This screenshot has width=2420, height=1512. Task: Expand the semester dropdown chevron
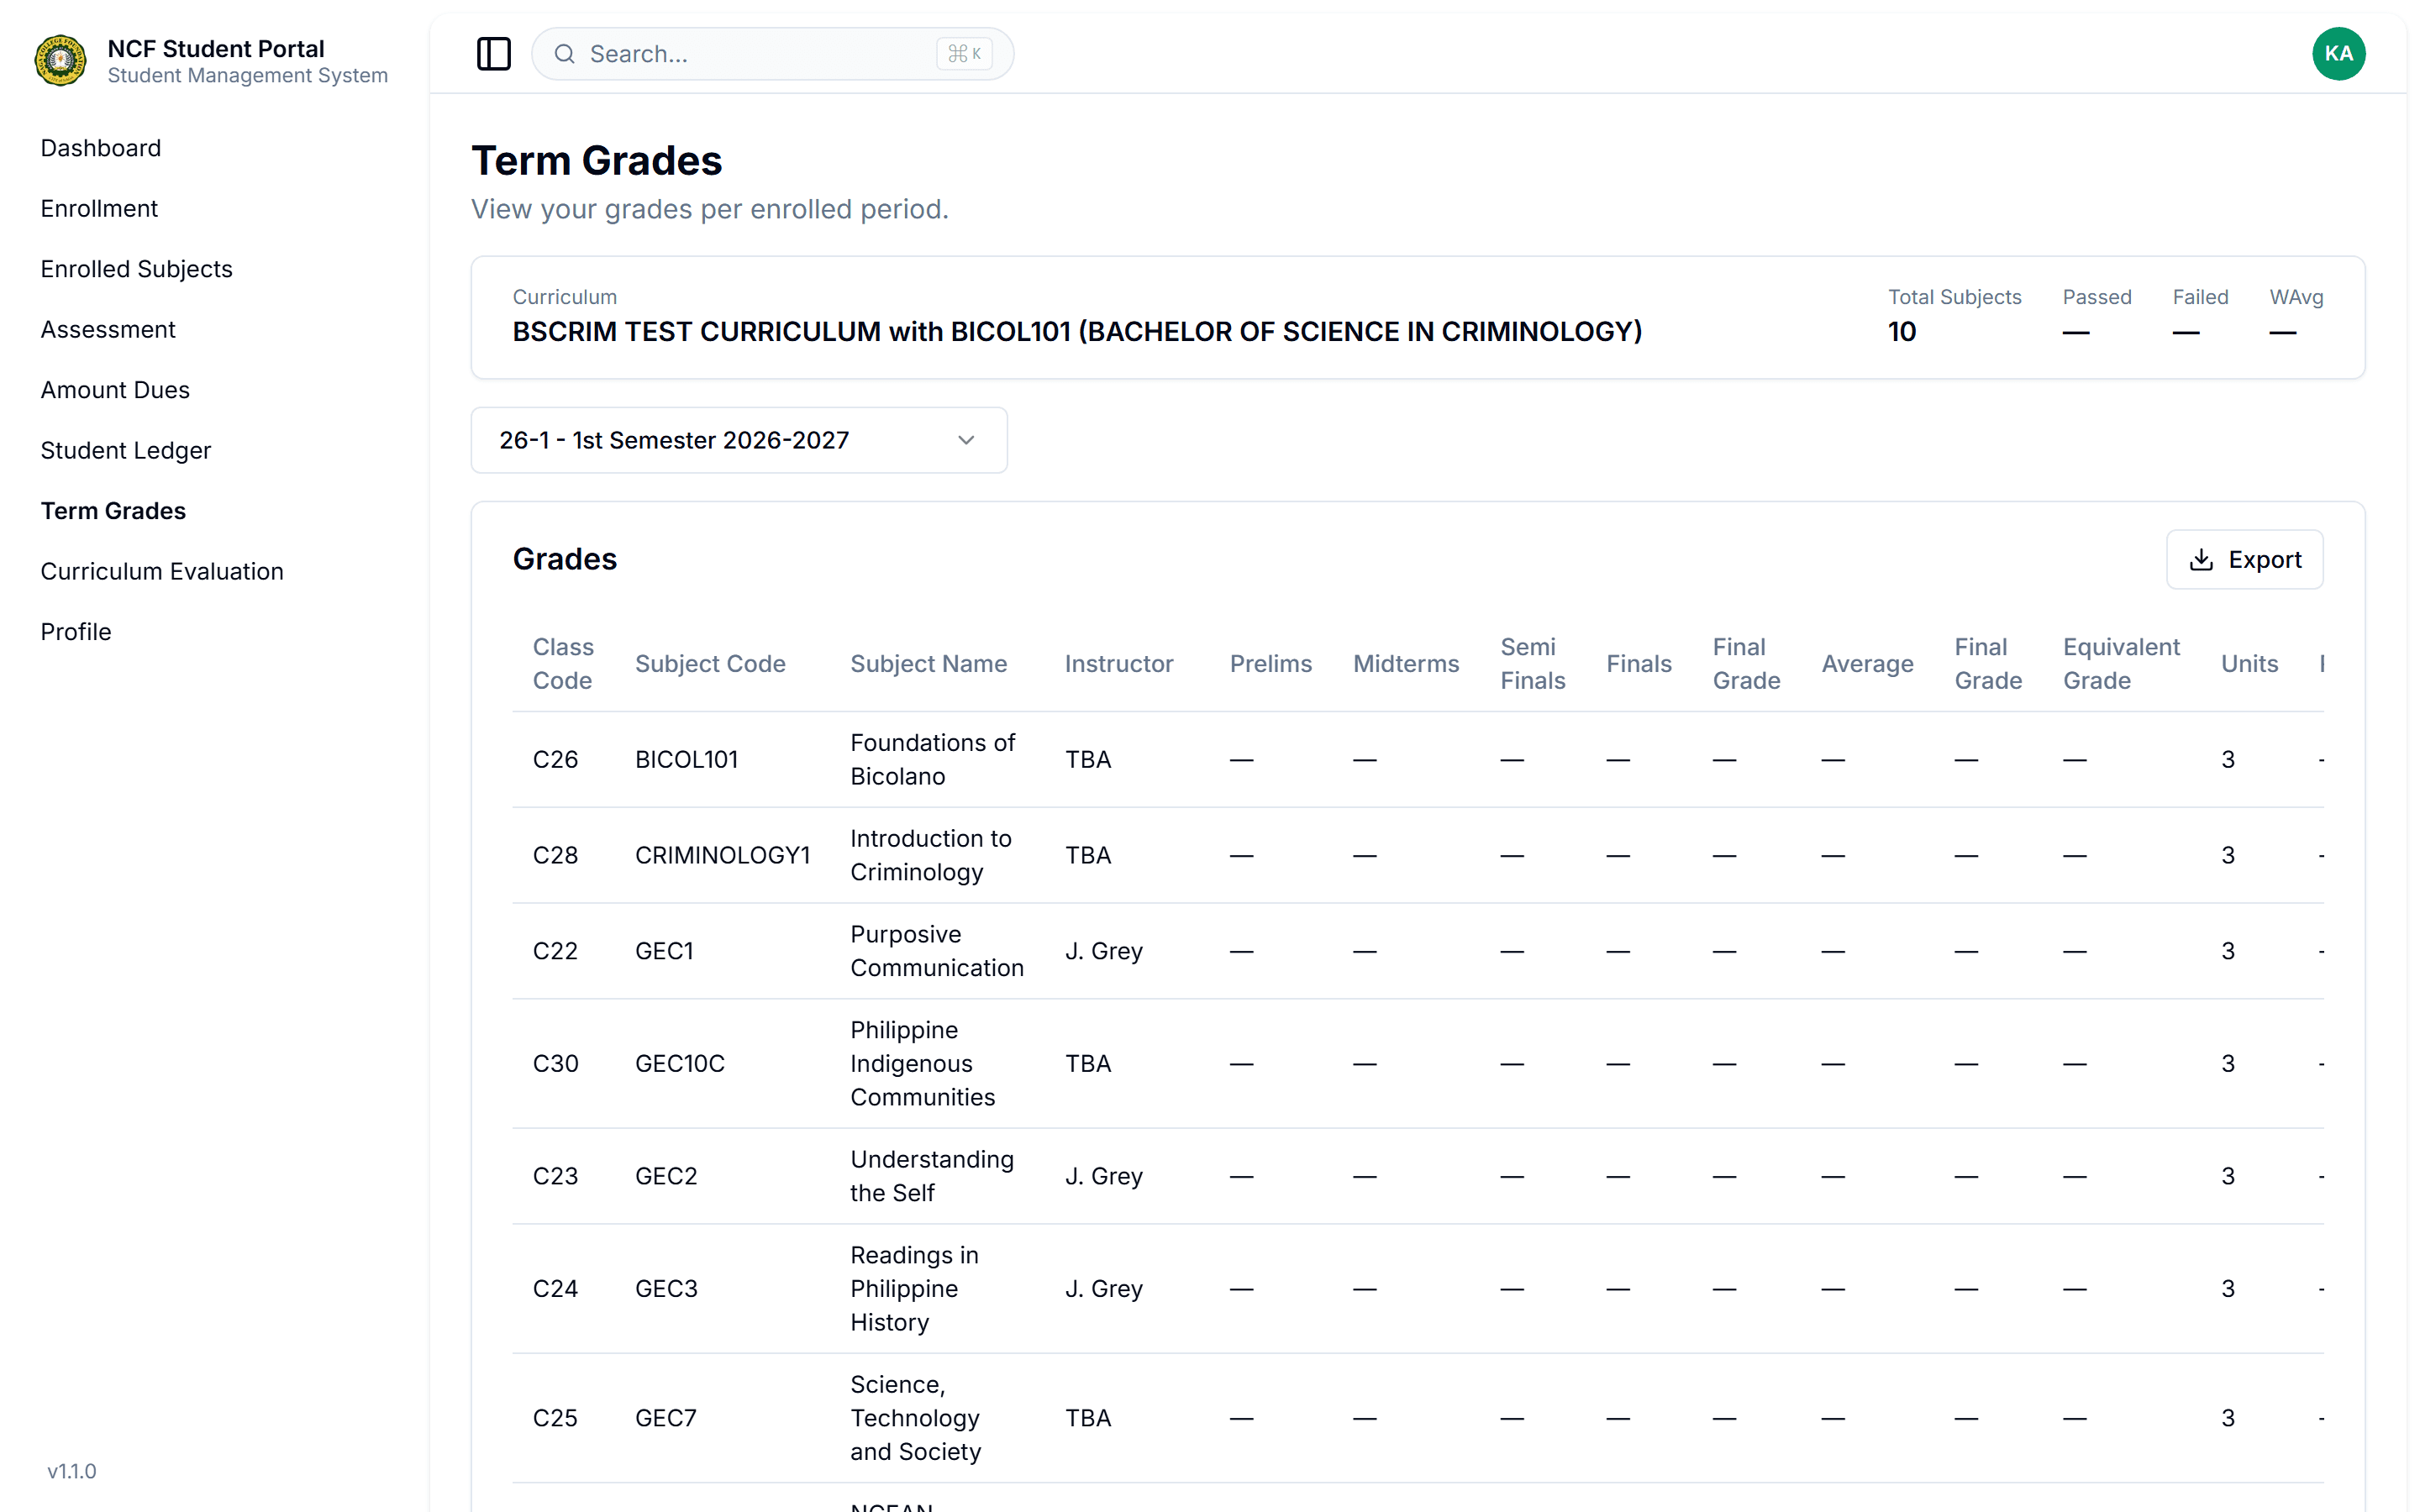(x=966, y=440)
